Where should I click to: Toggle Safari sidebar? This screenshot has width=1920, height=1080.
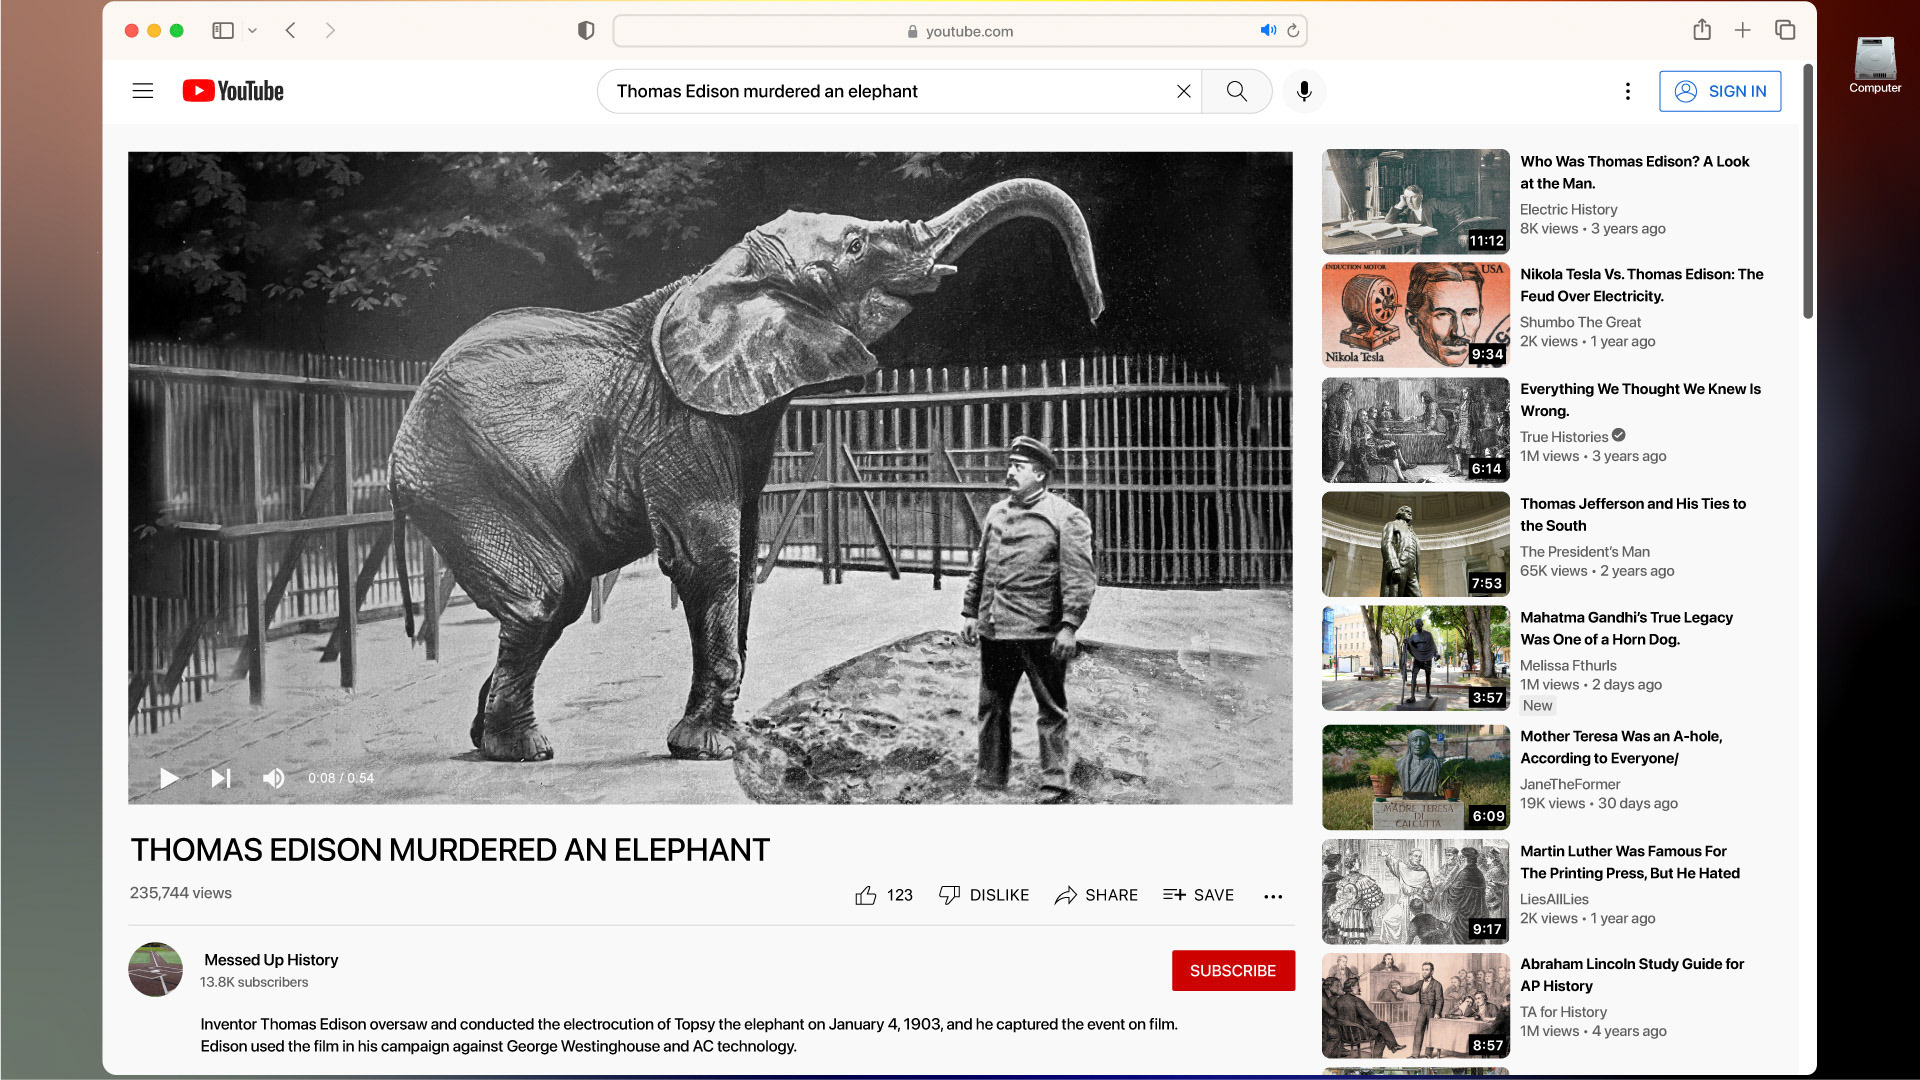[223, 31]
